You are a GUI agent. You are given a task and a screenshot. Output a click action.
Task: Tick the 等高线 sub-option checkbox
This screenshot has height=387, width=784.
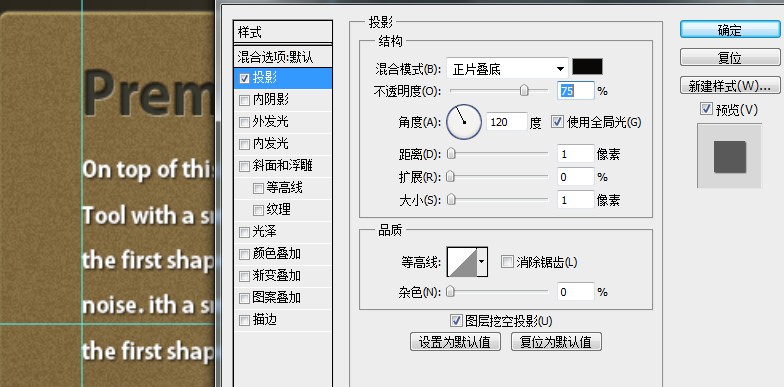pyautogui.click(x=258, y=188)
